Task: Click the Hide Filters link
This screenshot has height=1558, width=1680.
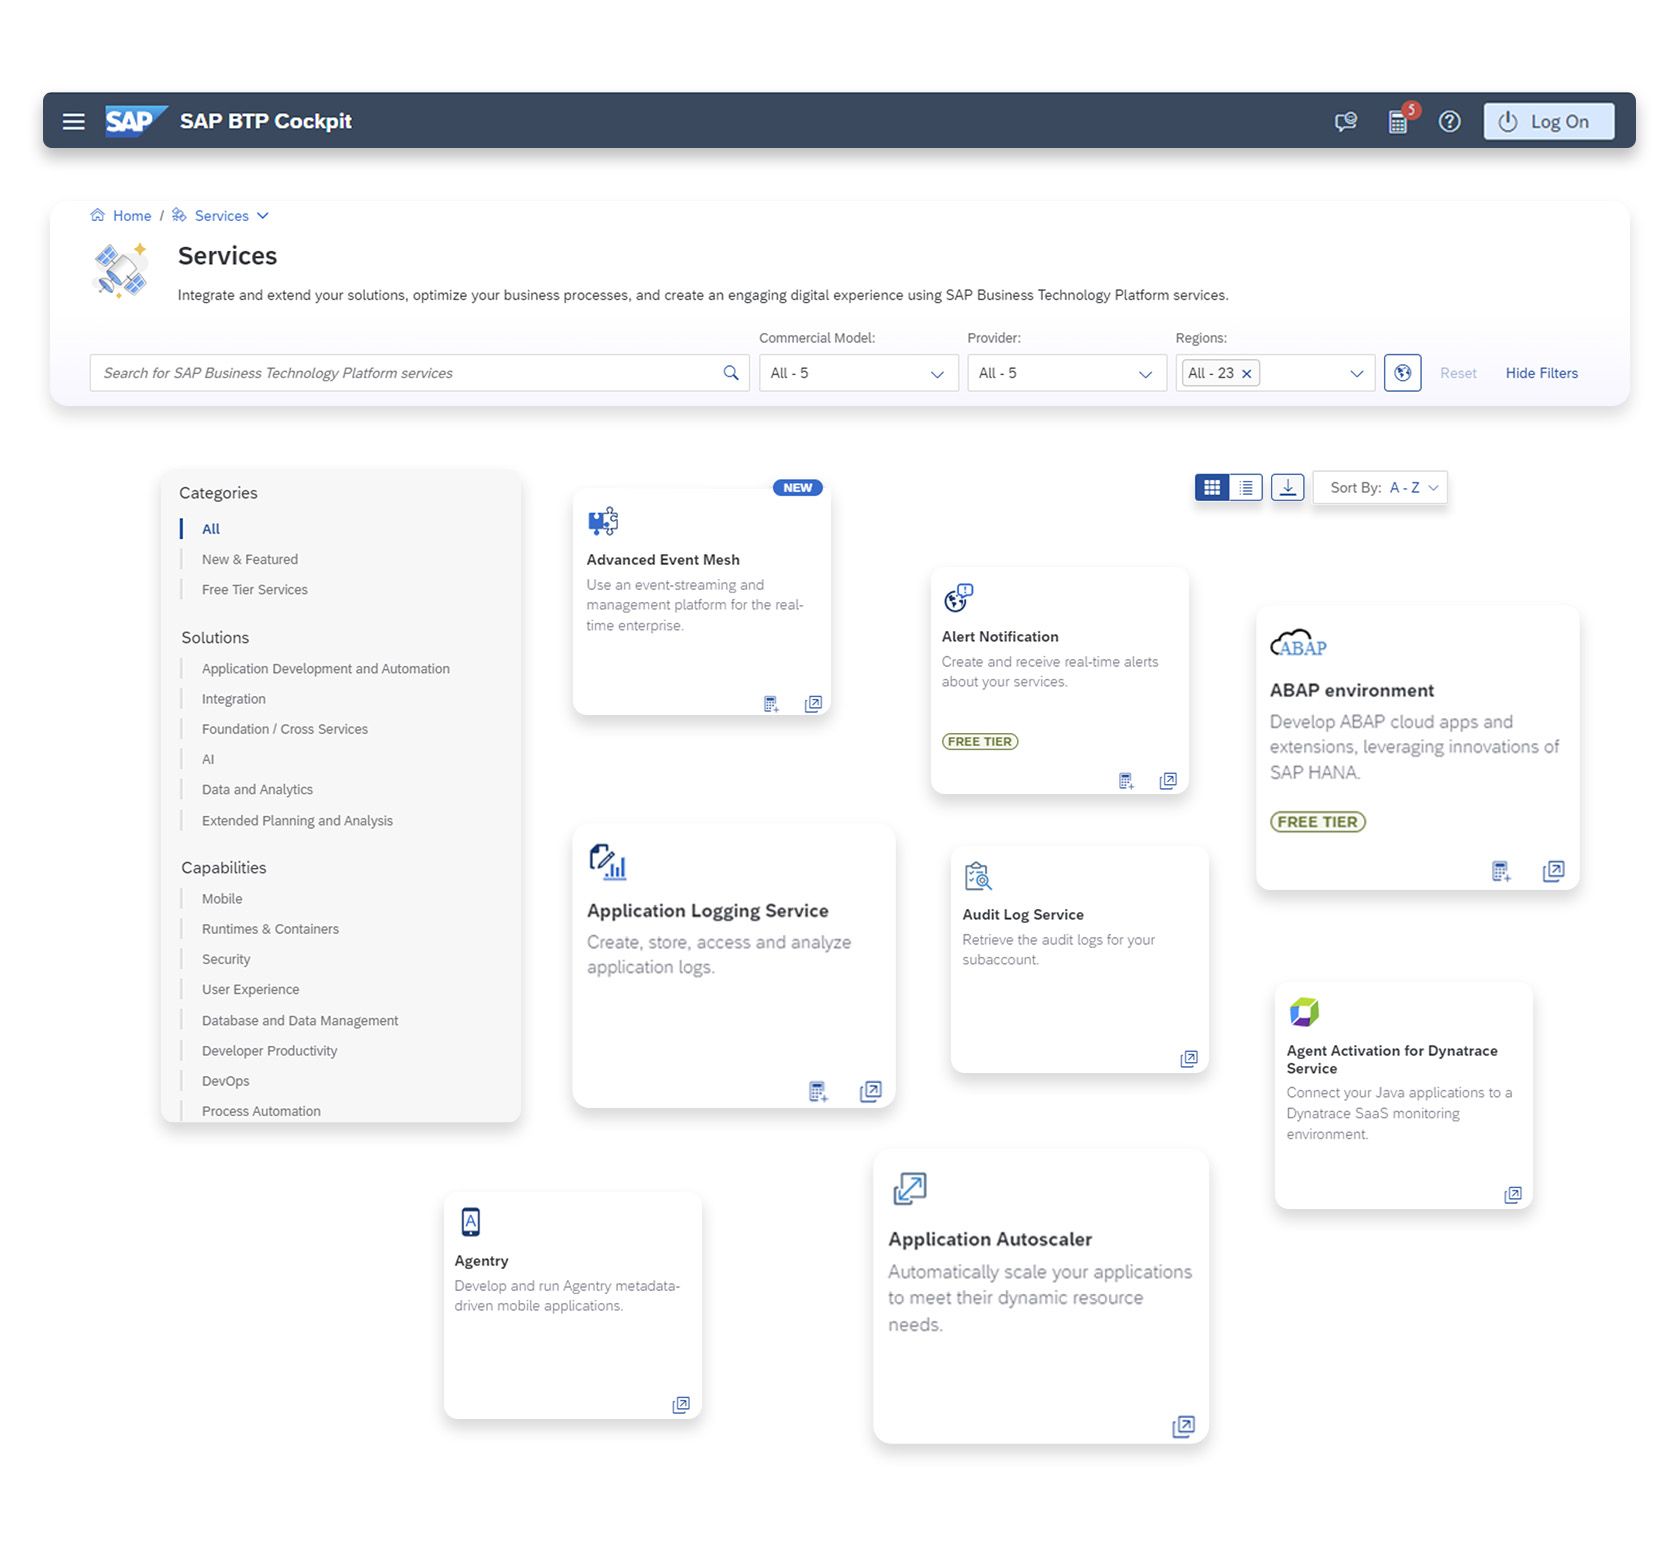Action: pos(1541,373)
